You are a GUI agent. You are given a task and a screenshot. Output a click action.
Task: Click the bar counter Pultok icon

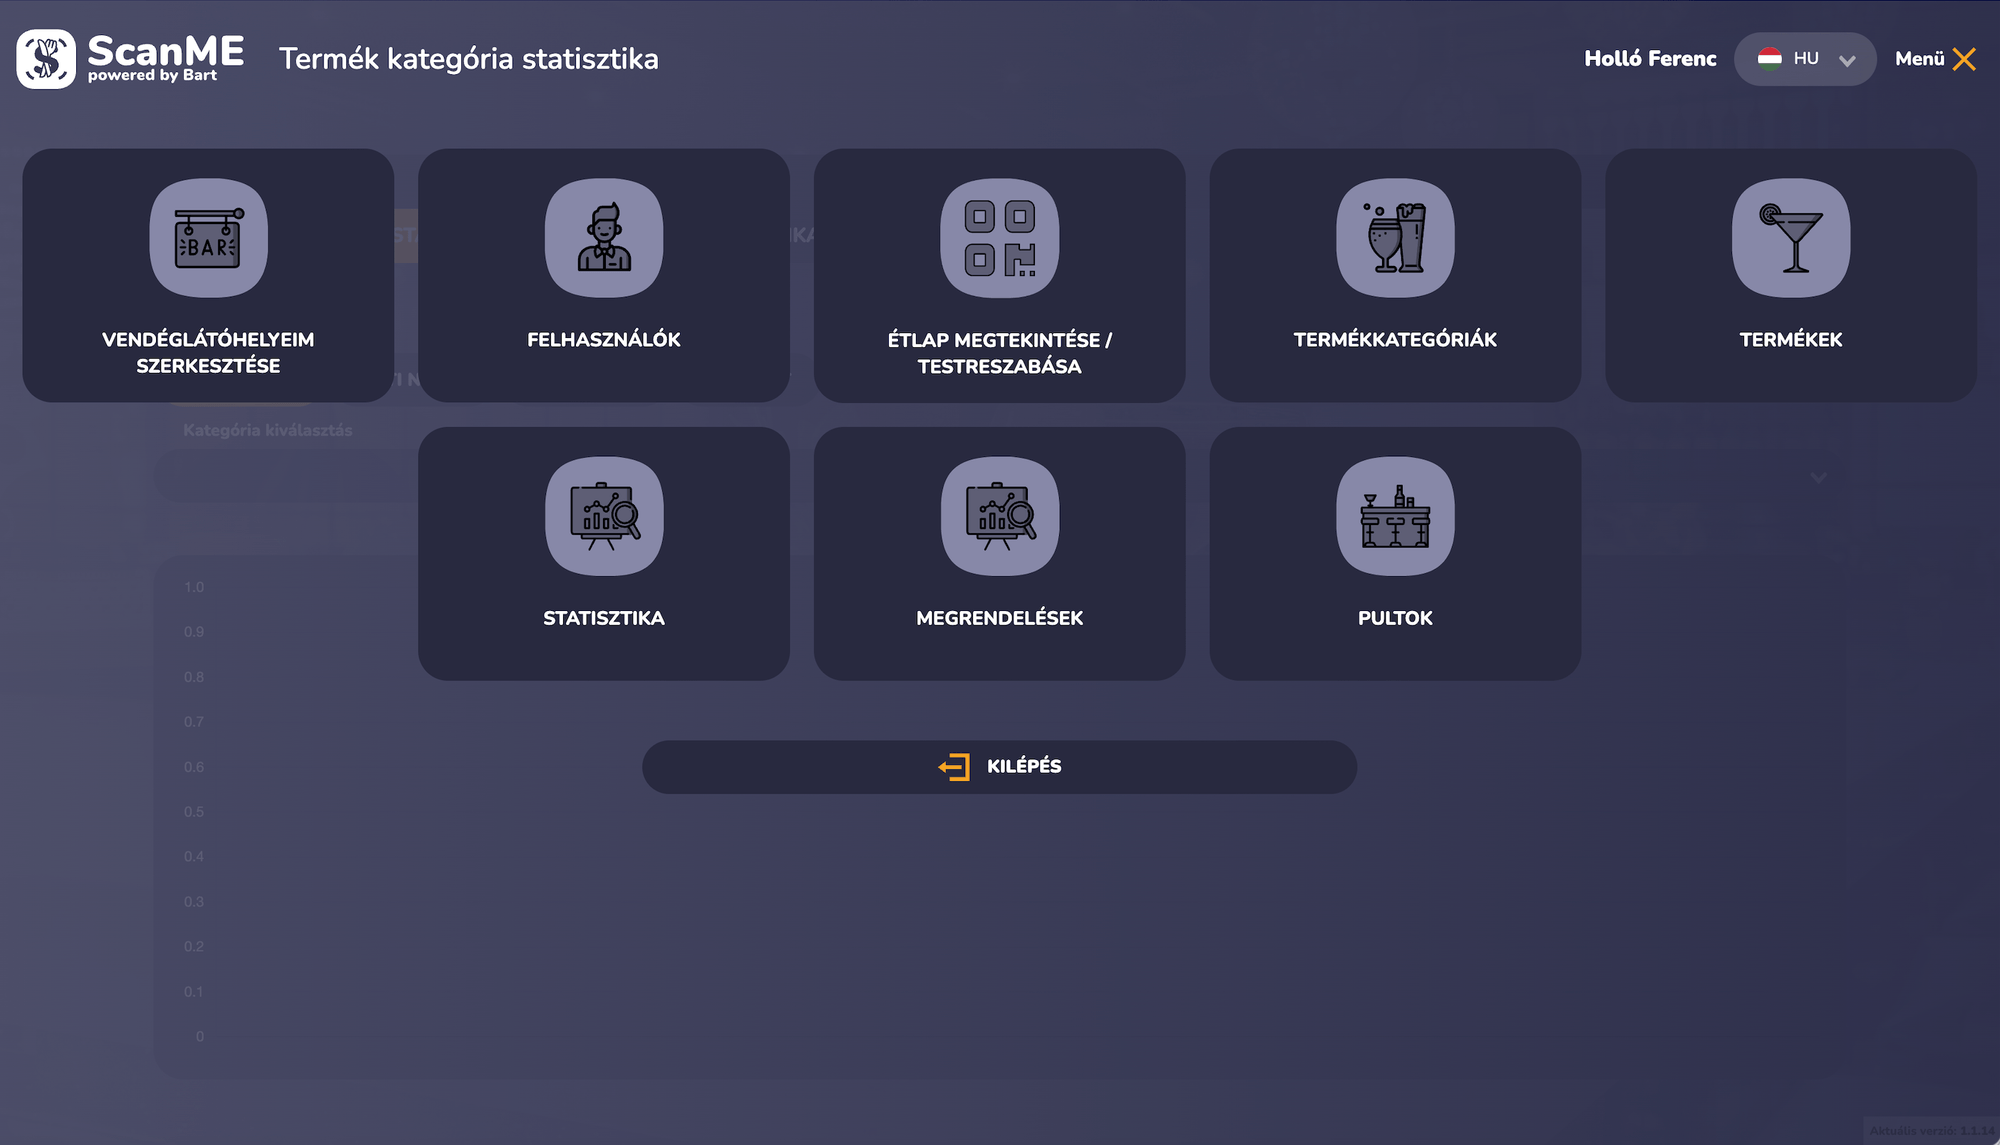click(1395, 516)
